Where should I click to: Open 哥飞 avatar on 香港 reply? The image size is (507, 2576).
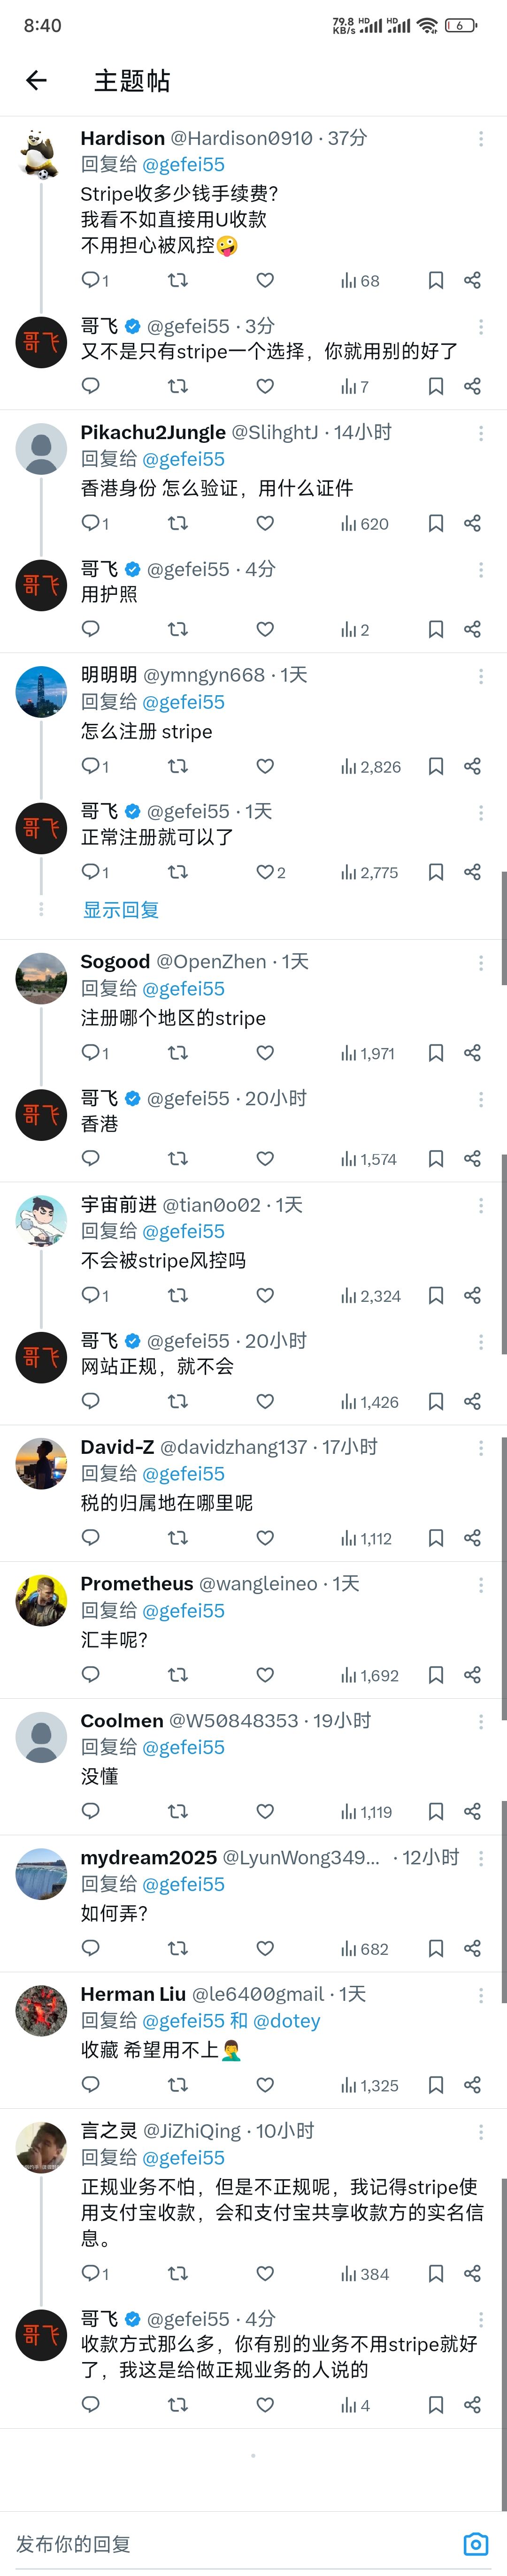tap(41, 1115)
